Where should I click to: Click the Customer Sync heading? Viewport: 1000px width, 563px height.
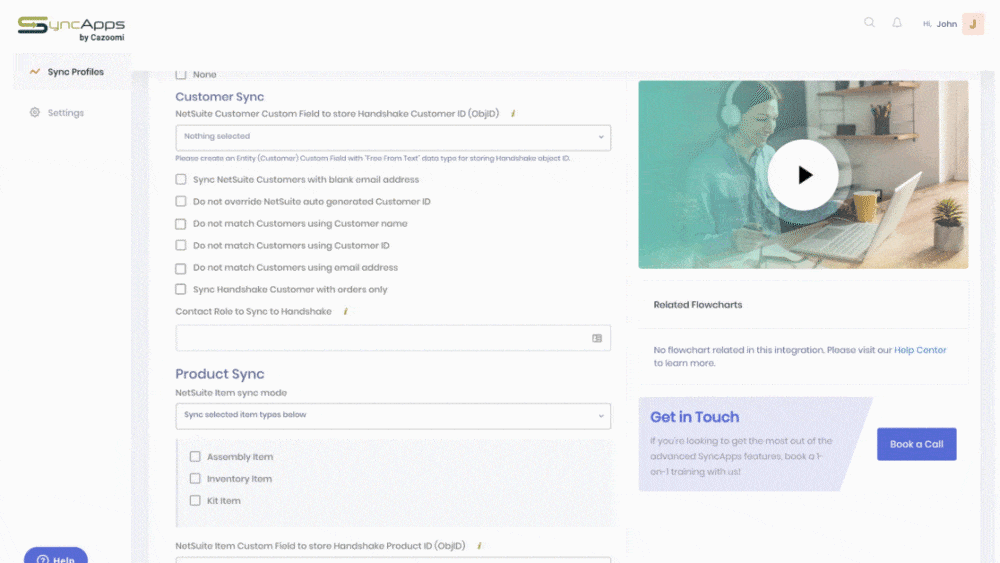pos(219,97)
